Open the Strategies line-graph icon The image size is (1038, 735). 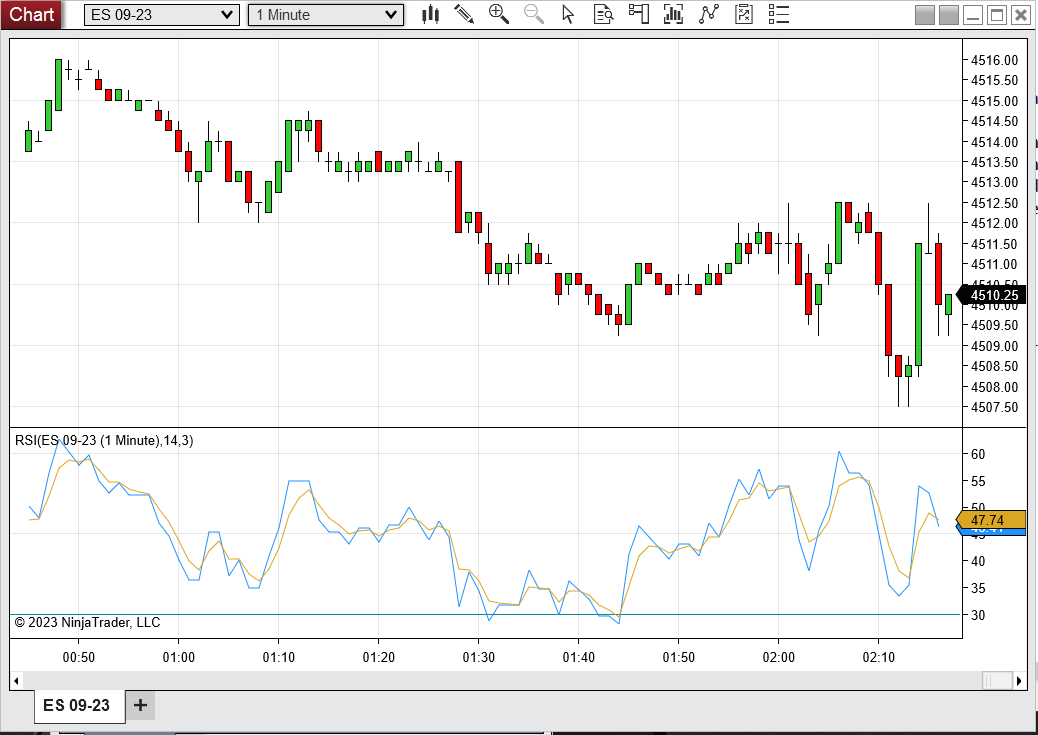click(708, 14)
